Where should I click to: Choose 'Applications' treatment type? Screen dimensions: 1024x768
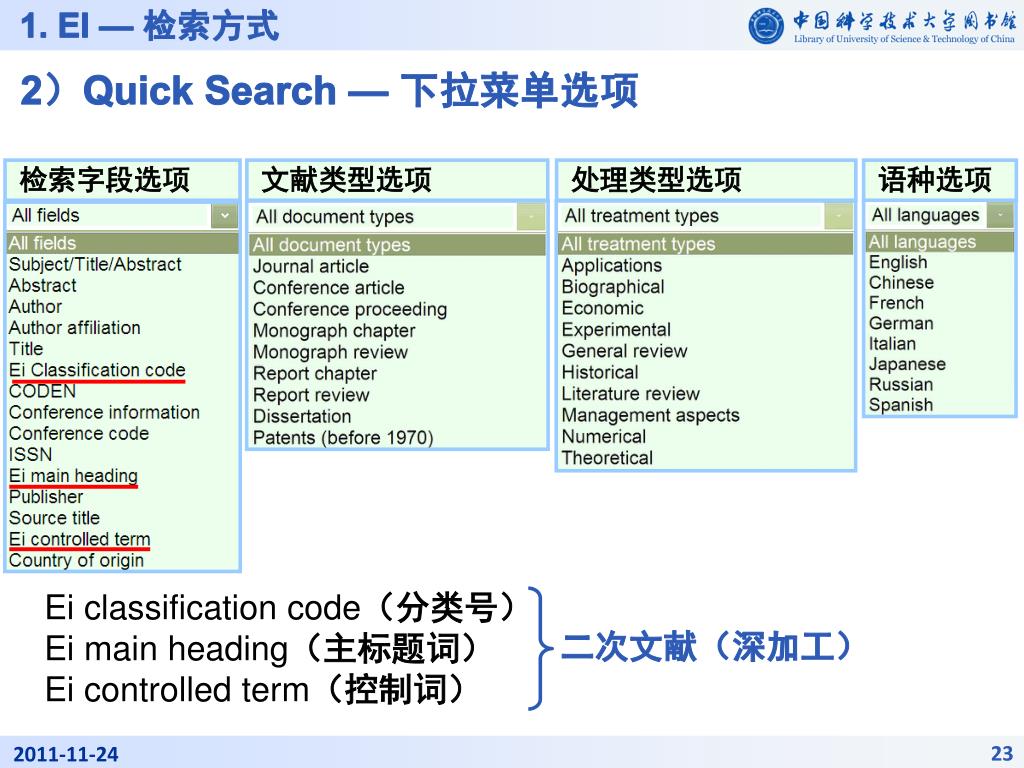point(612,266)
